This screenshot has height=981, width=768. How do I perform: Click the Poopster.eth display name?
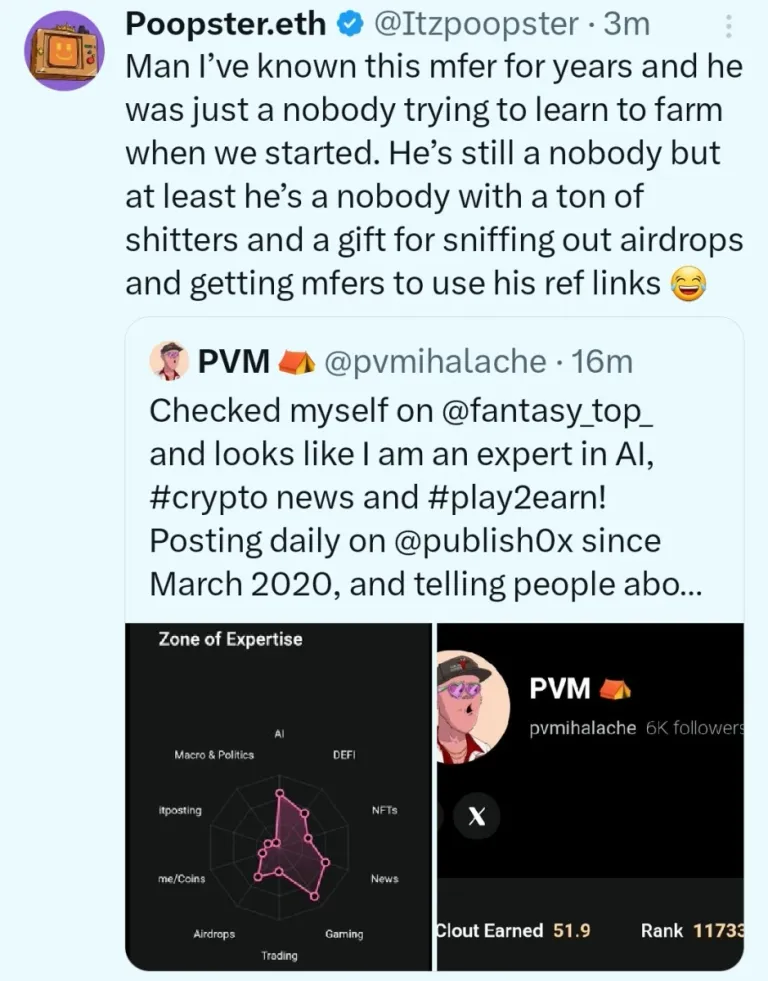[x=225, y=24]
